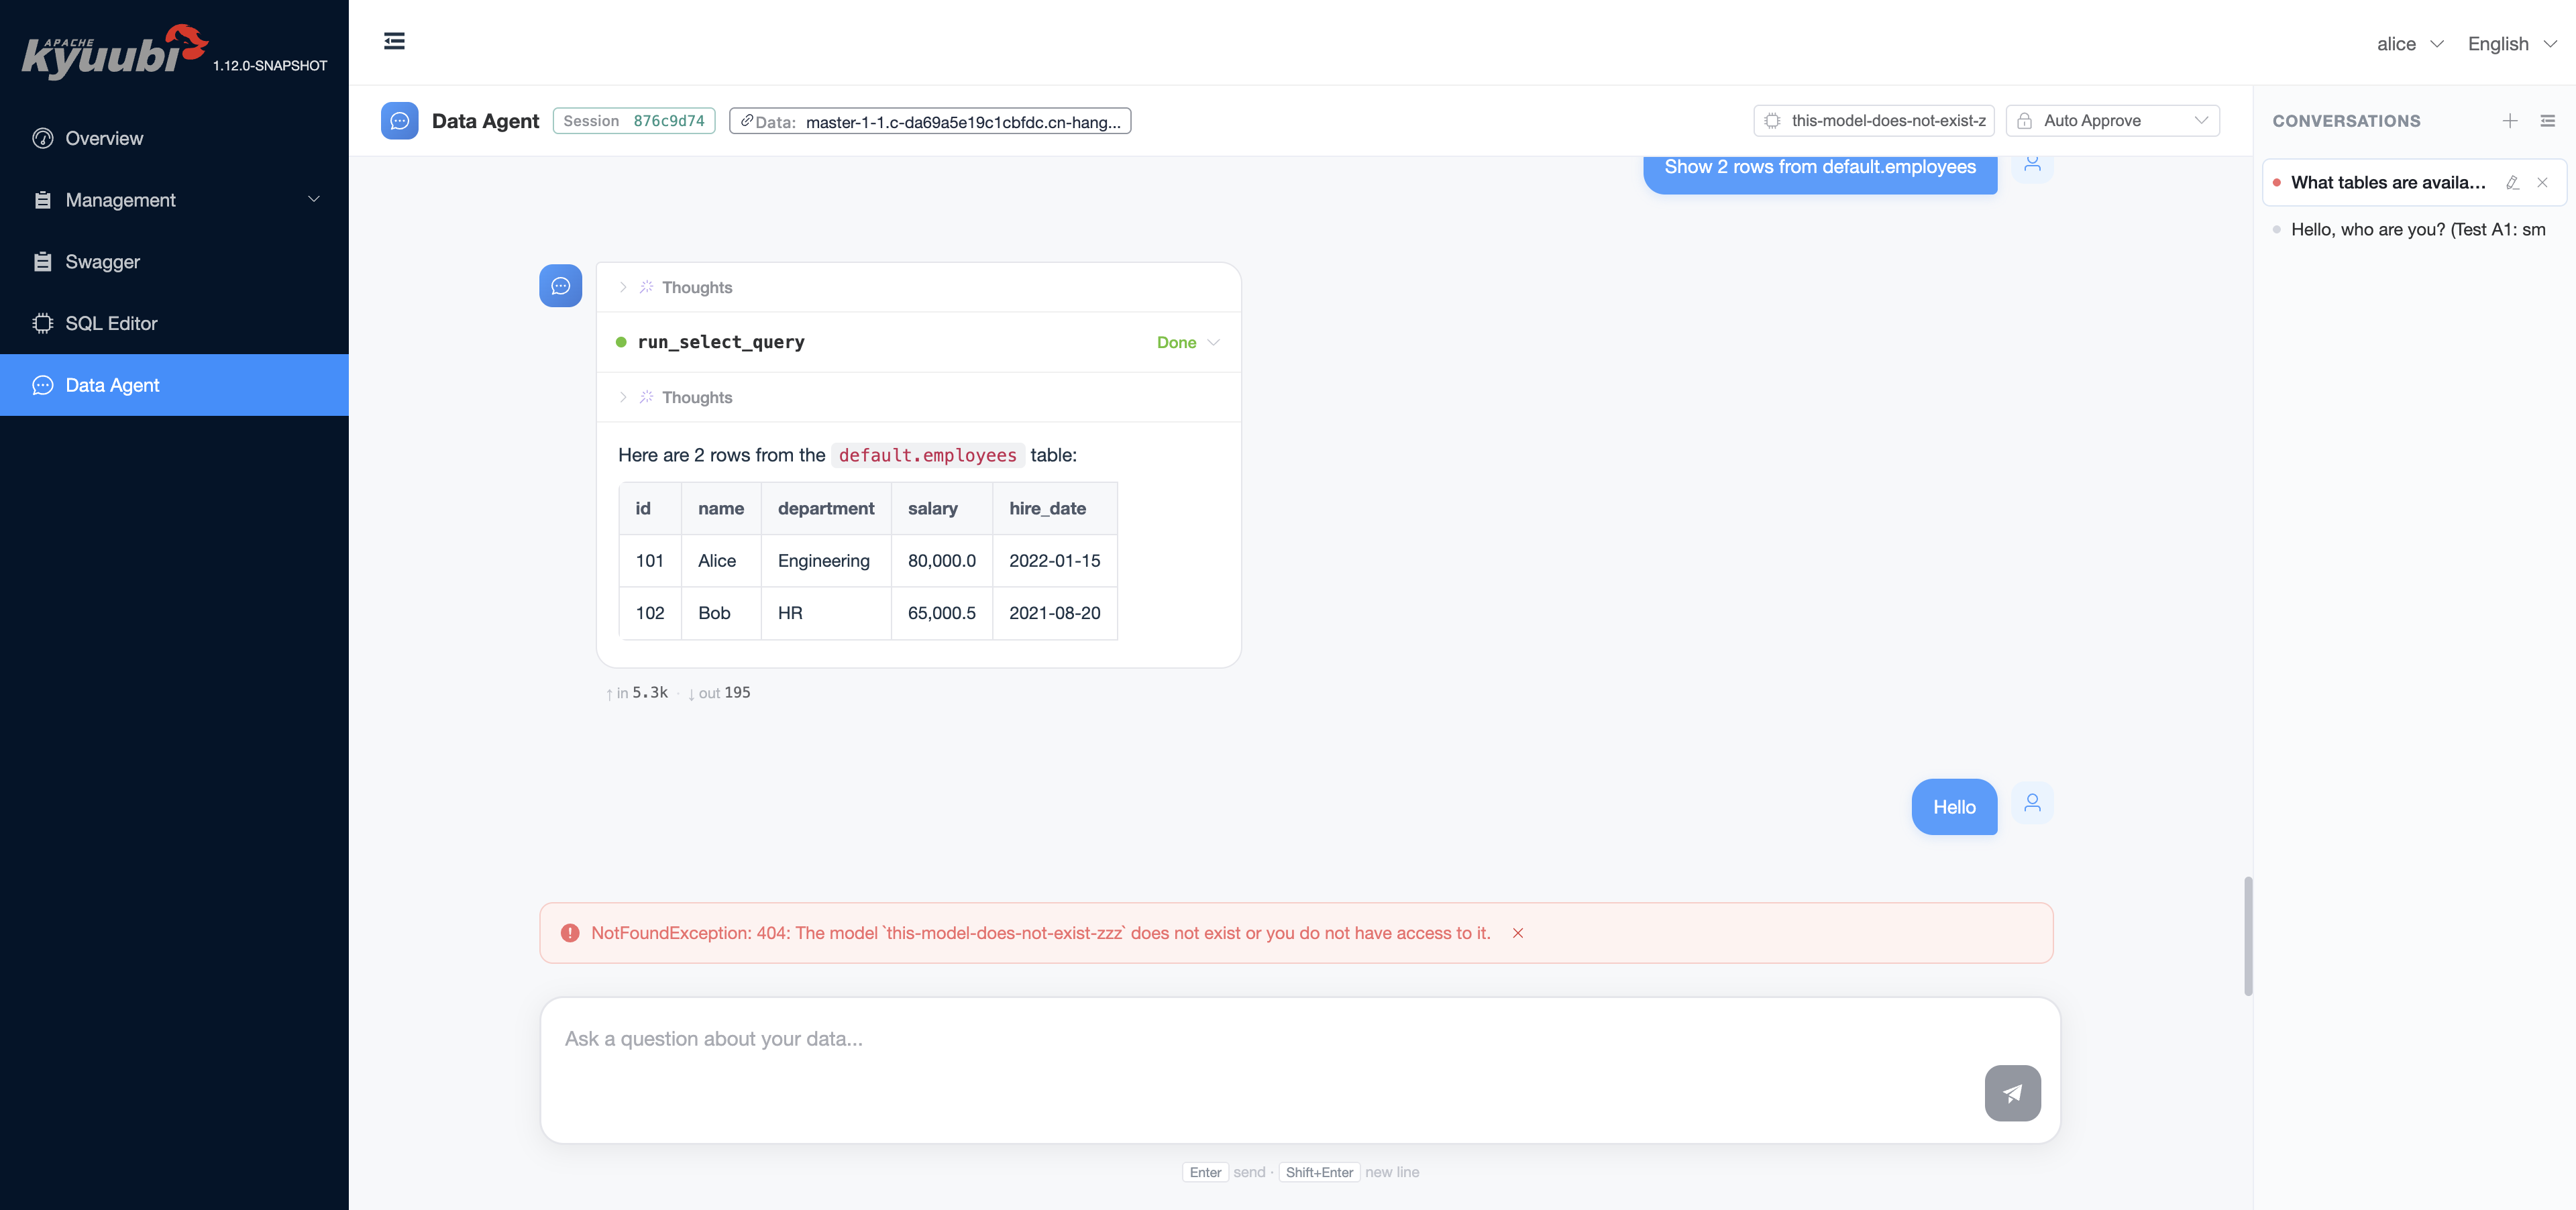Image resolution: width=2576 pixels, height=1210 pixels.
Task: Click the hire_date column header
Action: click(1055, 508)
